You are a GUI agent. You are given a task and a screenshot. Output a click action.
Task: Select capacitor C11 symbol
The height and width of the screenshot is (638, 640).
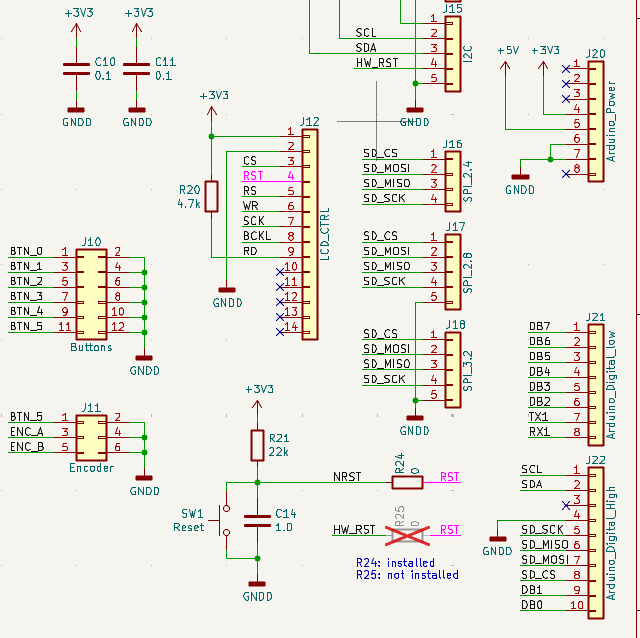point(137,69)
